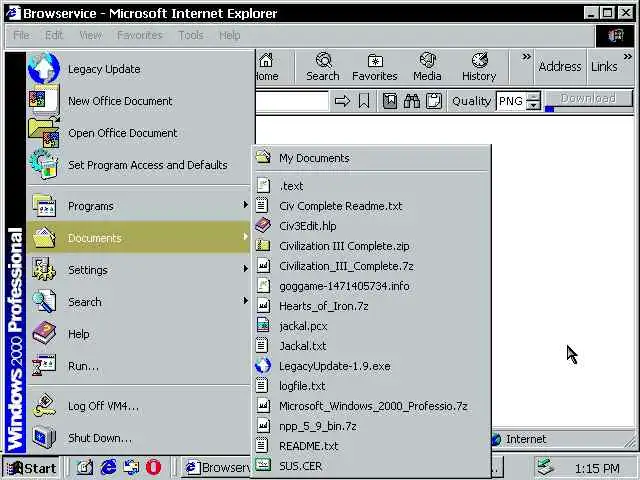Increase Quality with the up spinner arrow

[533, 97]
